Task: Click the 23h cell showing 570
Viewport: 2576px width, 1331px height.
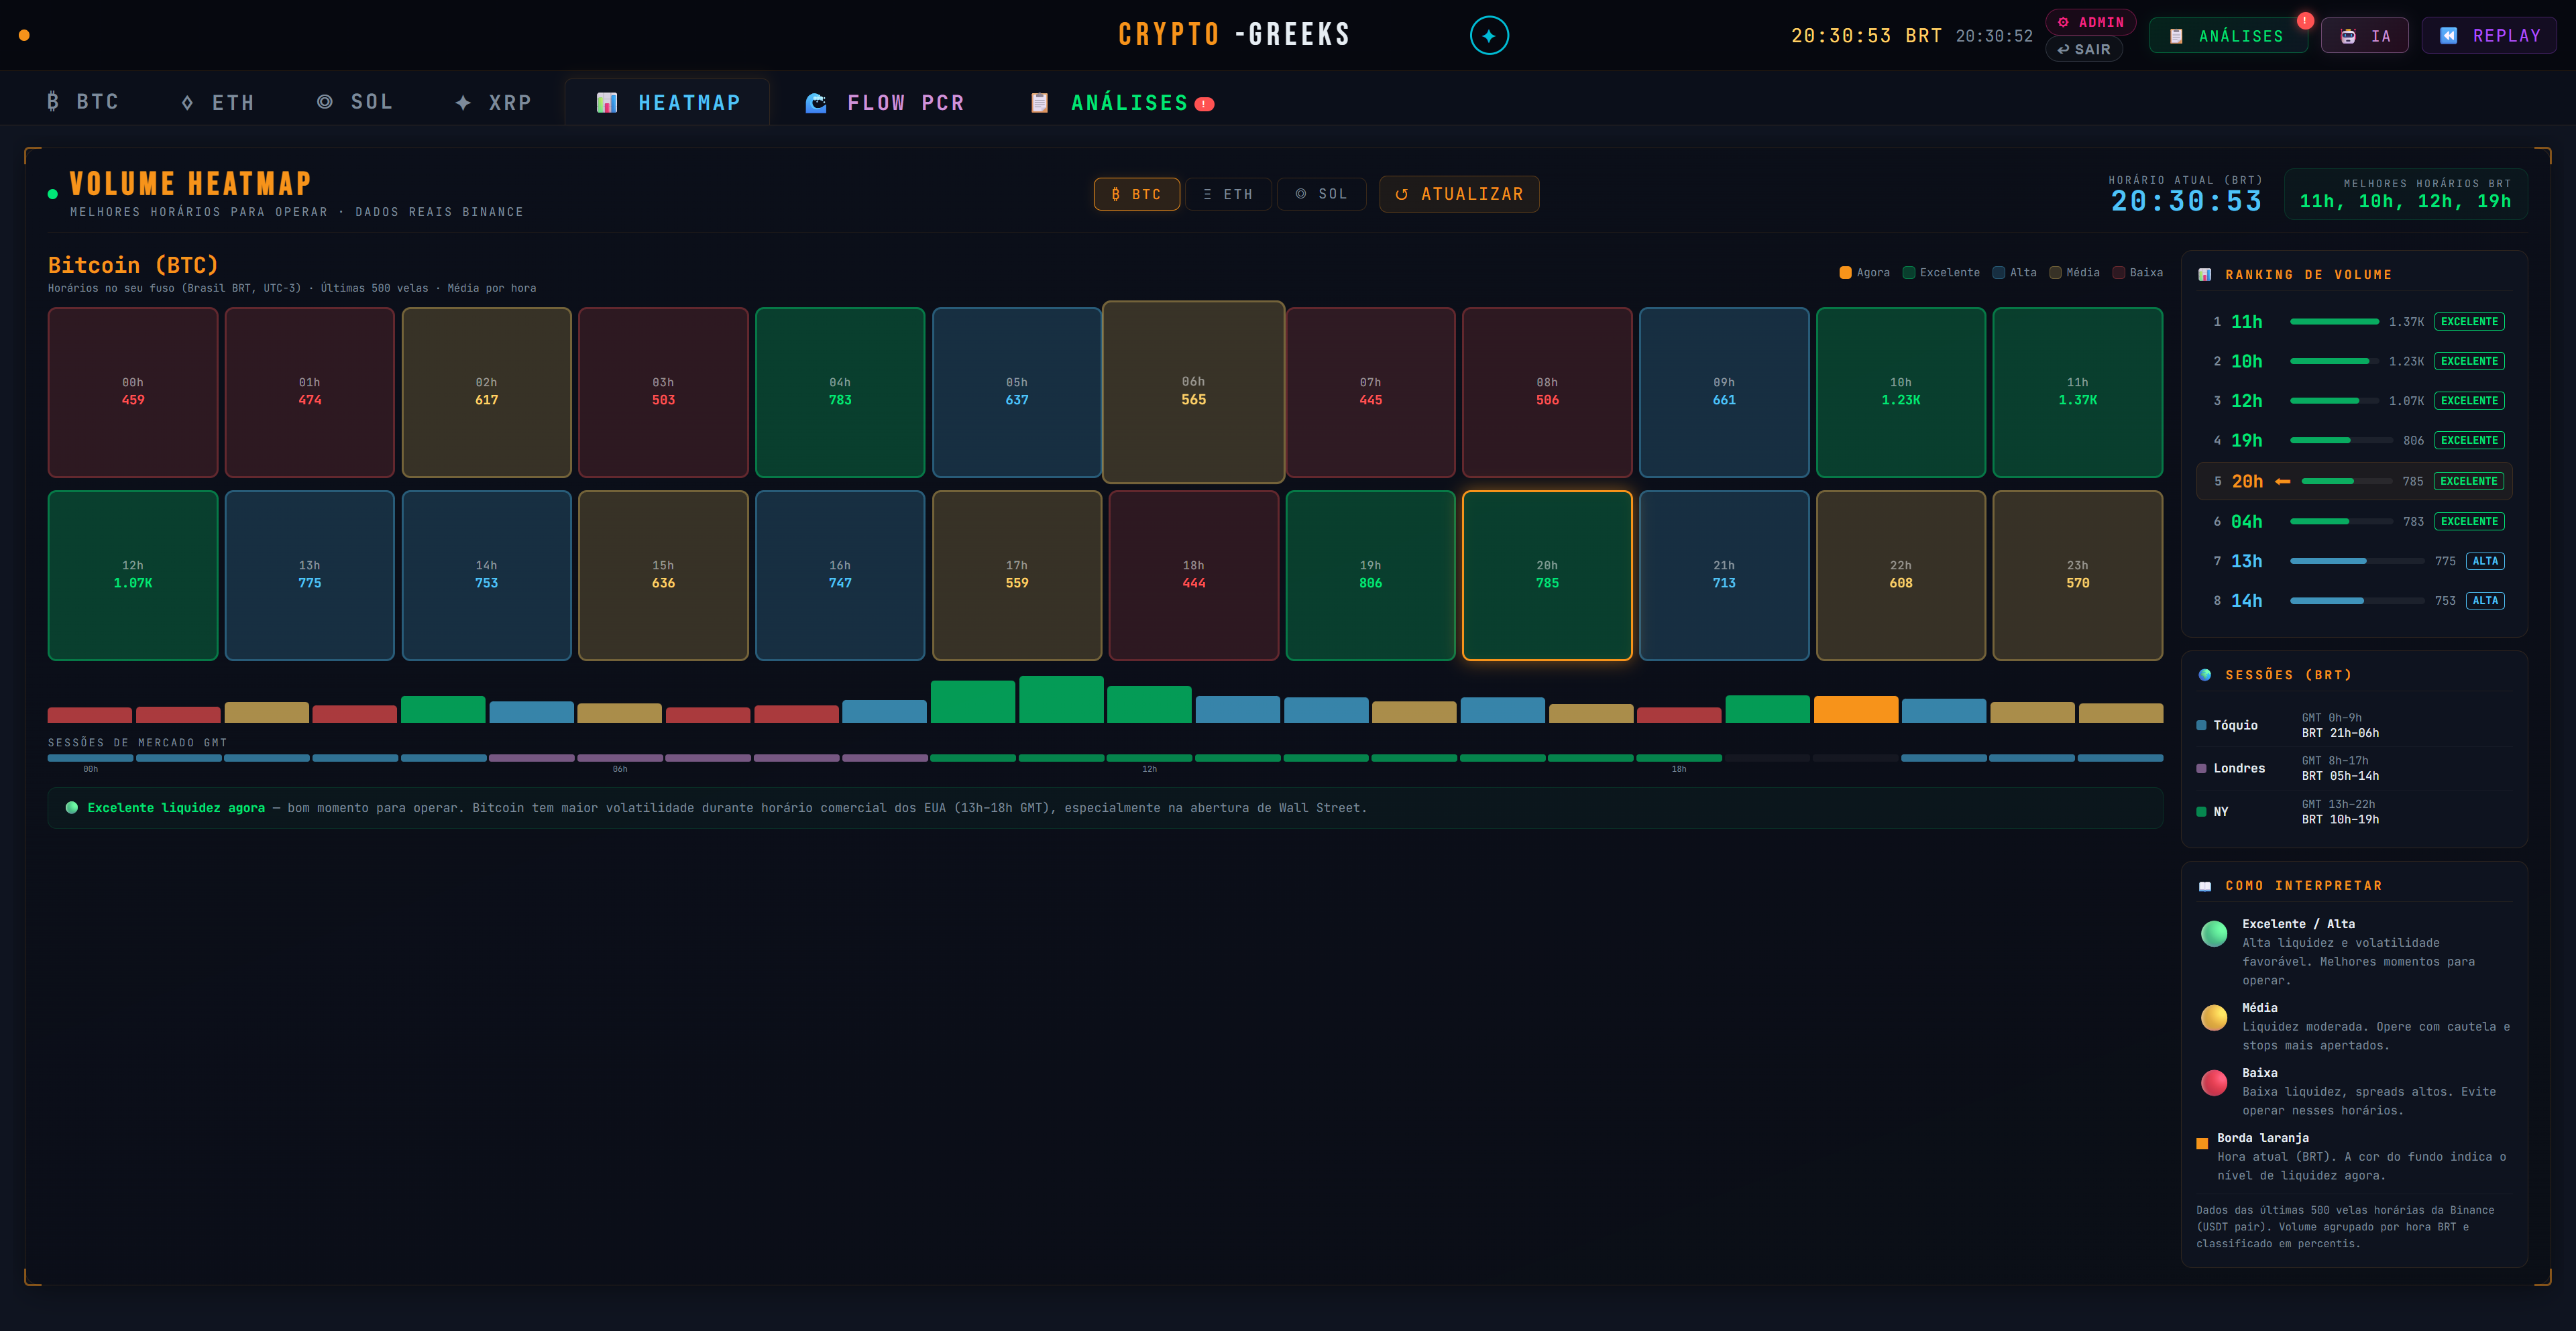Action: (2077, 575)
